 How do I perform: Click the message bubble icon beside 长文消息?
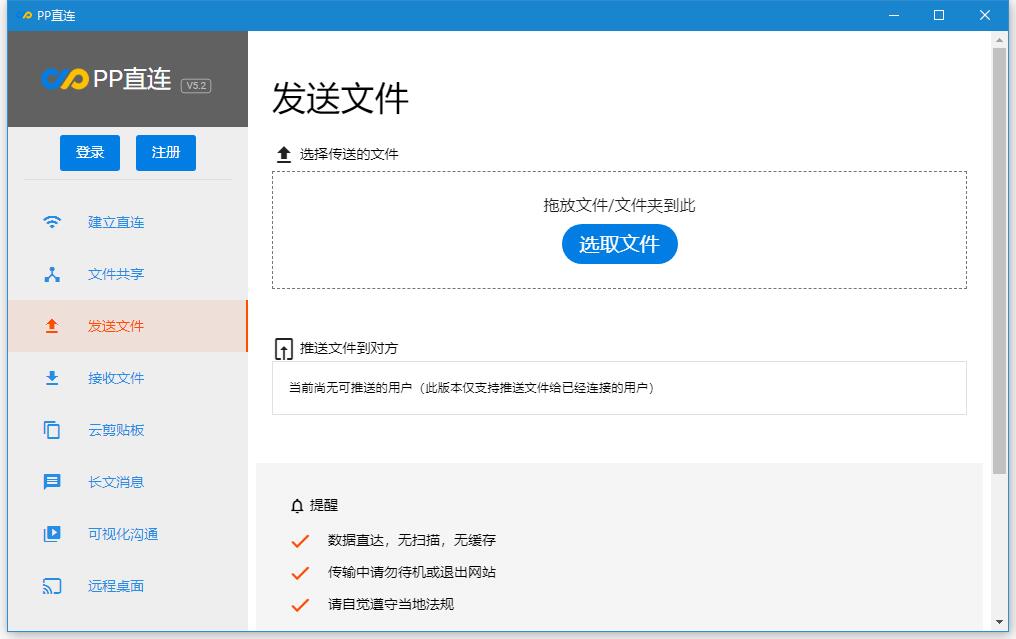(x=52, y=482)
